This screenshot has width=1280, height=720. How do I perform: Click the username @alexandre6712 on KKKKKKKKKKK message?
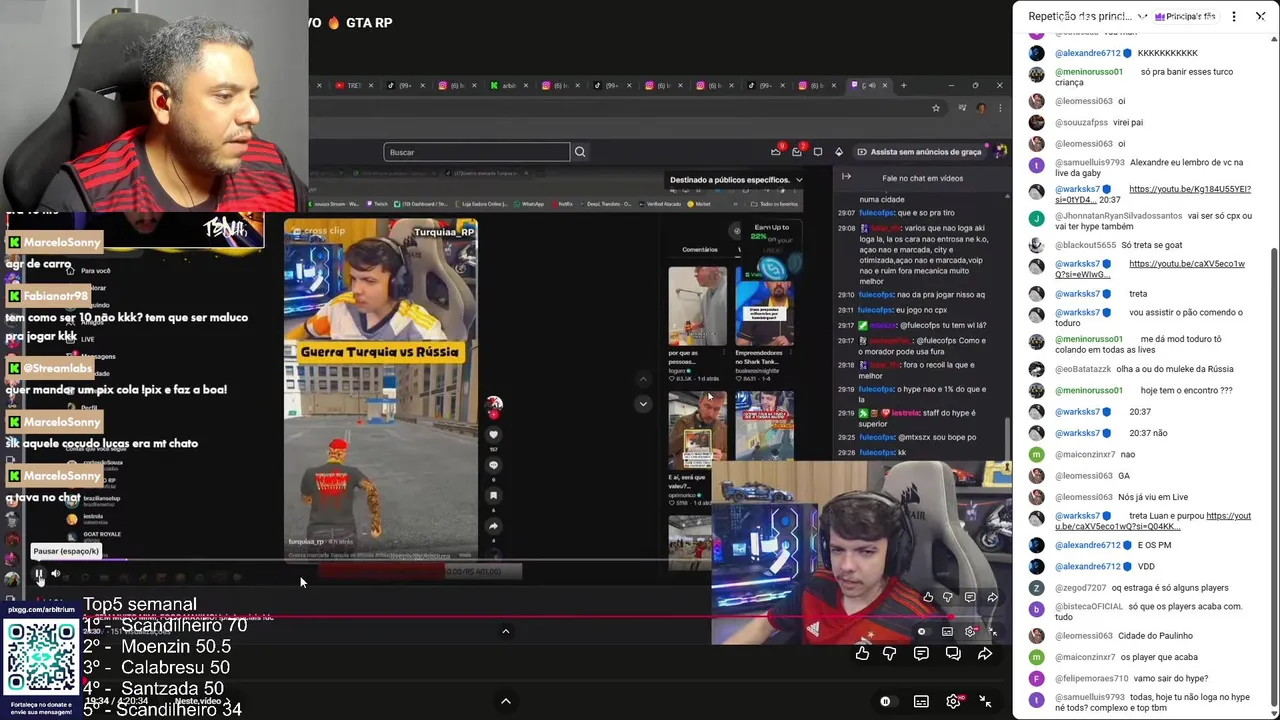click(1087, 53)
